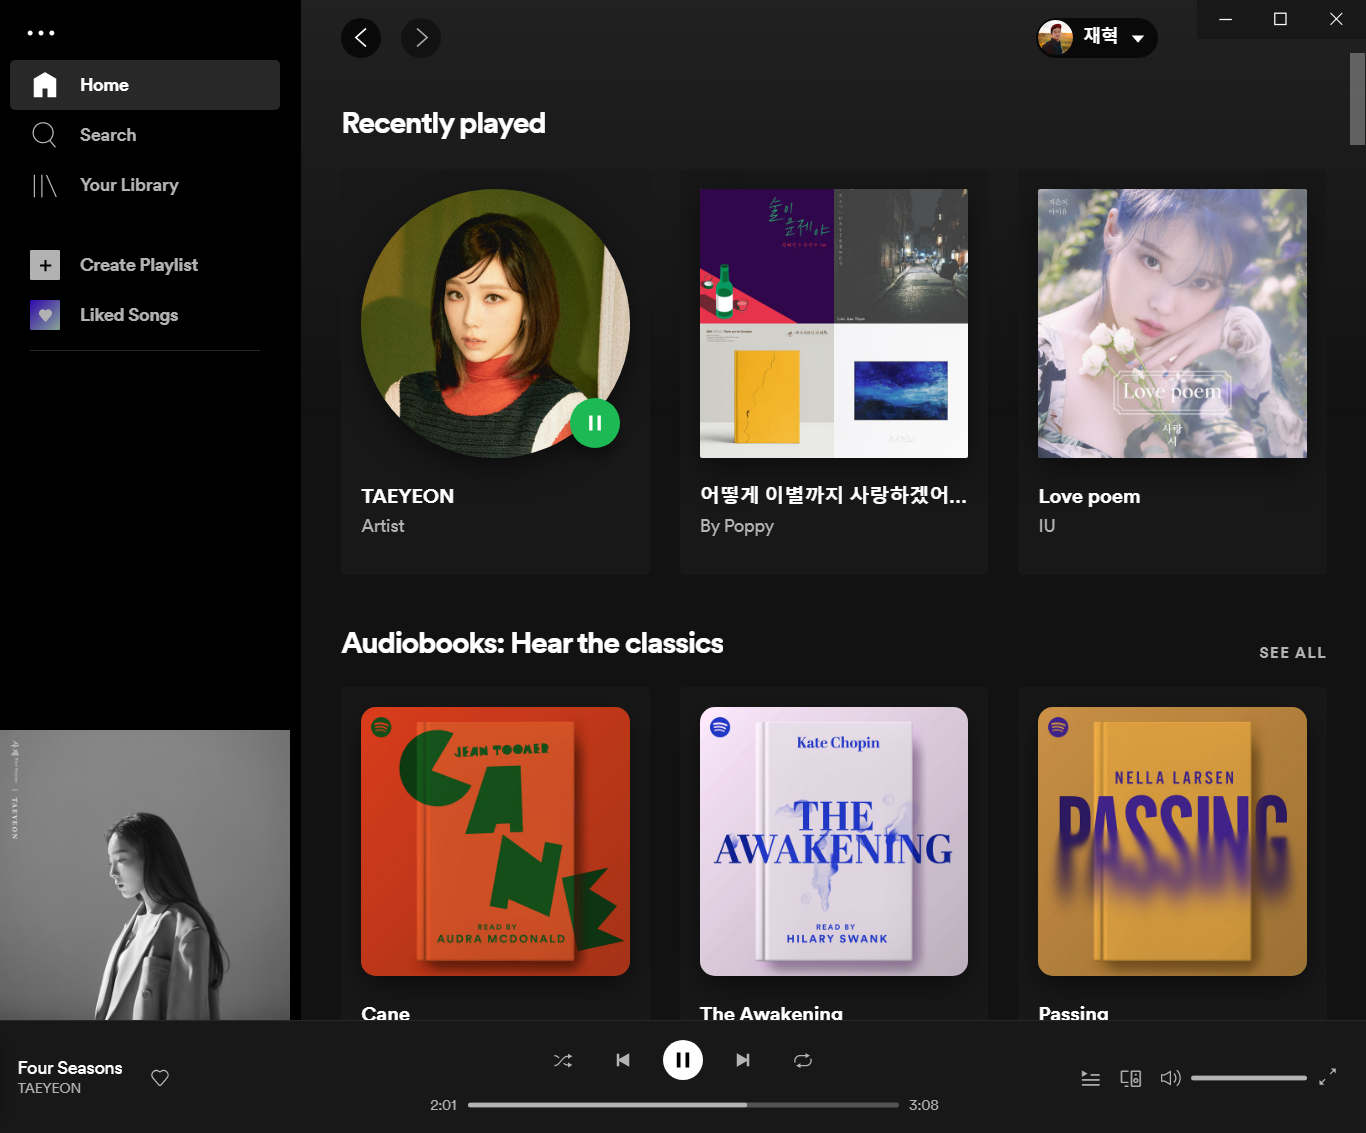Open the playlist by Poppy cover
The width and height of the screenshot is (1366, 1133).
tap(834, 323)
